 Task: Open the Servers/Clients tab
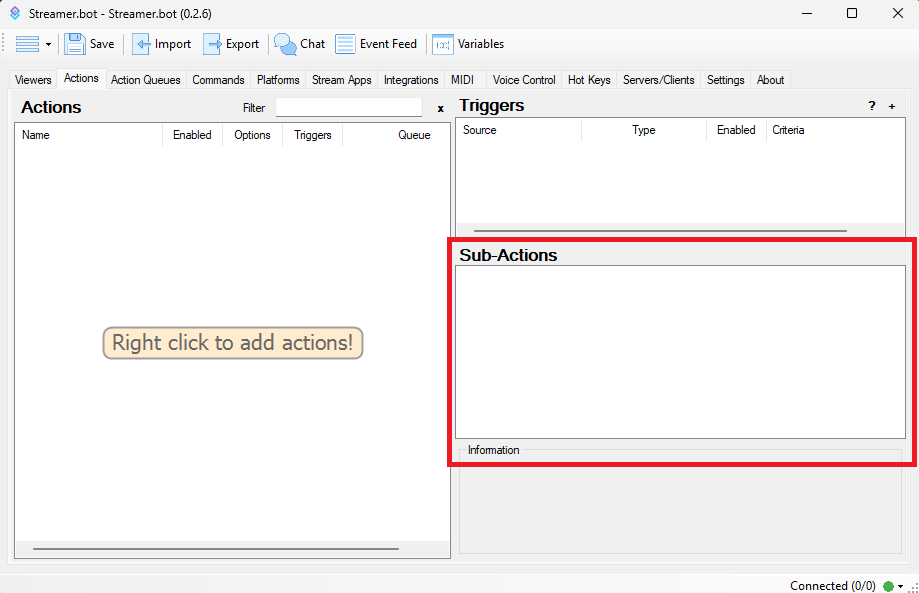point(658,80)
